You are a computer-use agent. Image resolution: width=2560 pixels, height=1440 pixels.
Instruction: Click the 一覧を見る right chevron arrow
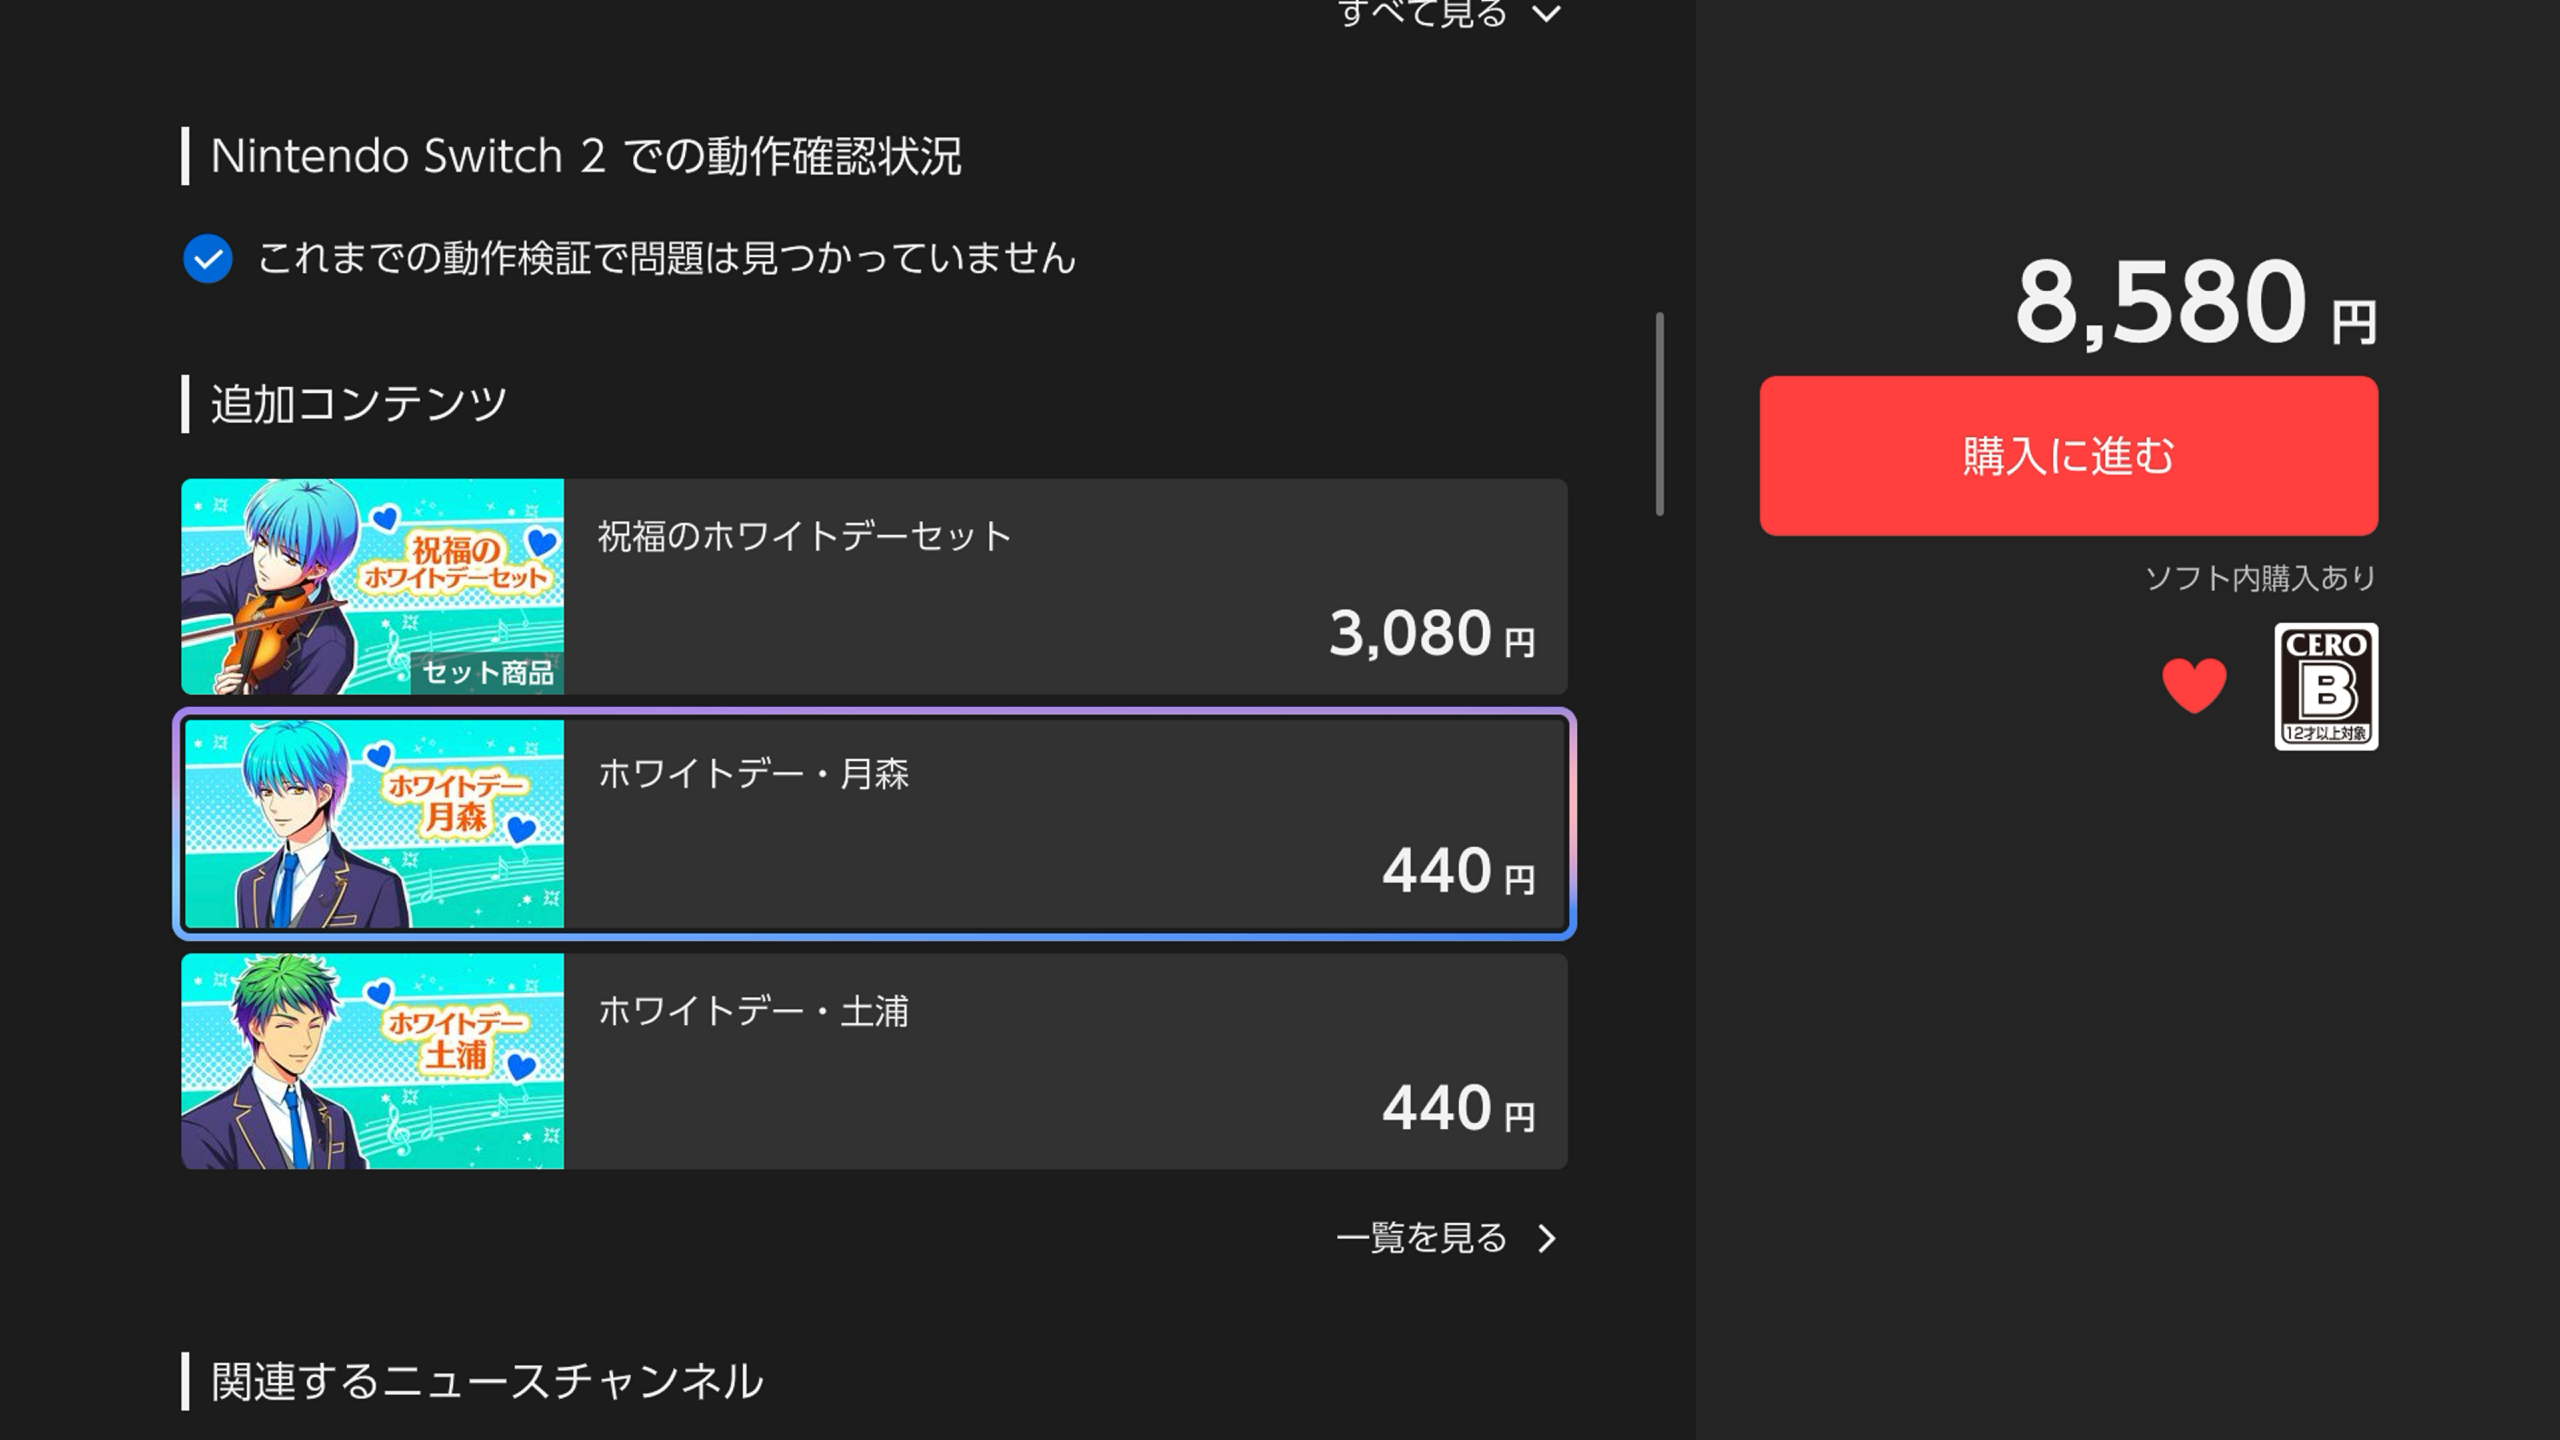tap(1547, 1239)
